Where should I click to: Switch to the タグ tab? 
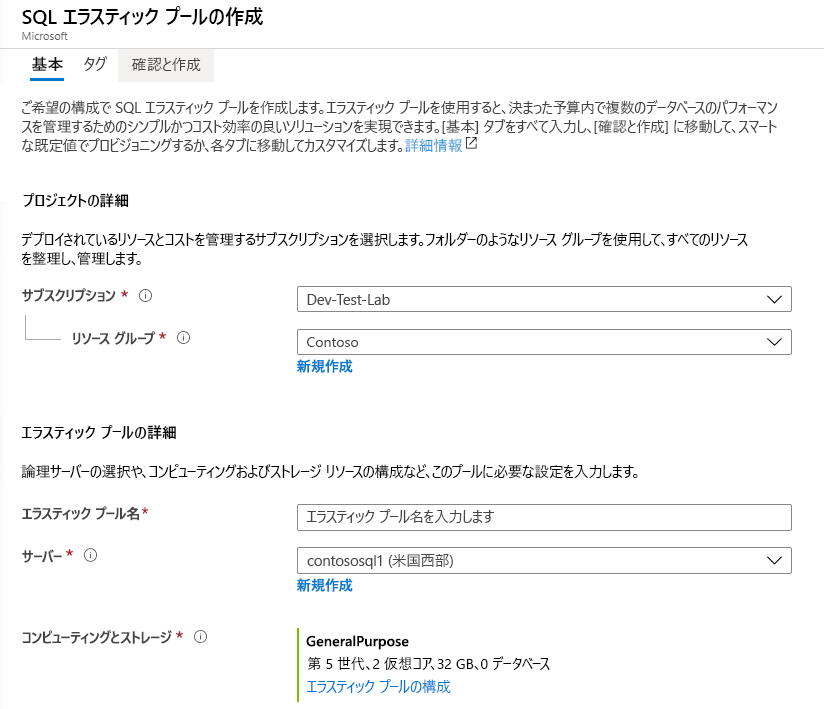(95, 65)
